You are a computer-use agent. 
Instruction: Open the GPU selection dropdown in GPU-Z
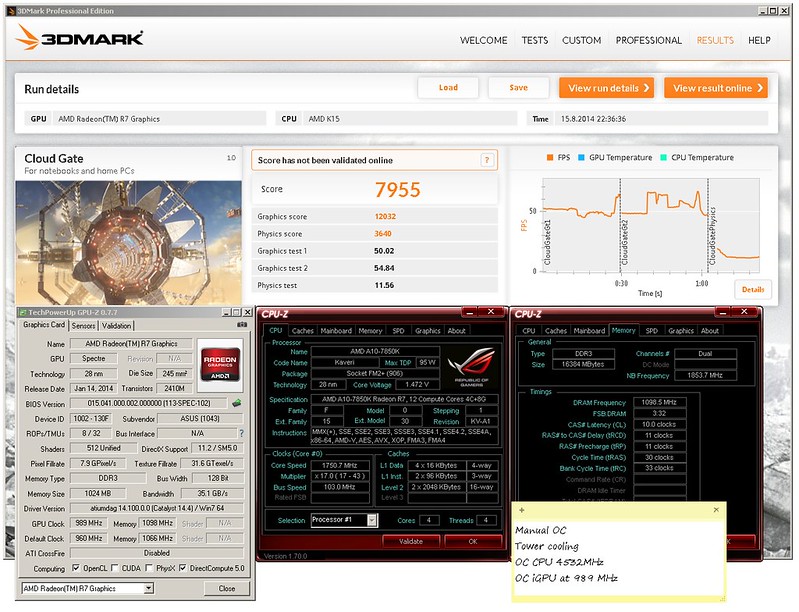point(148,589)
